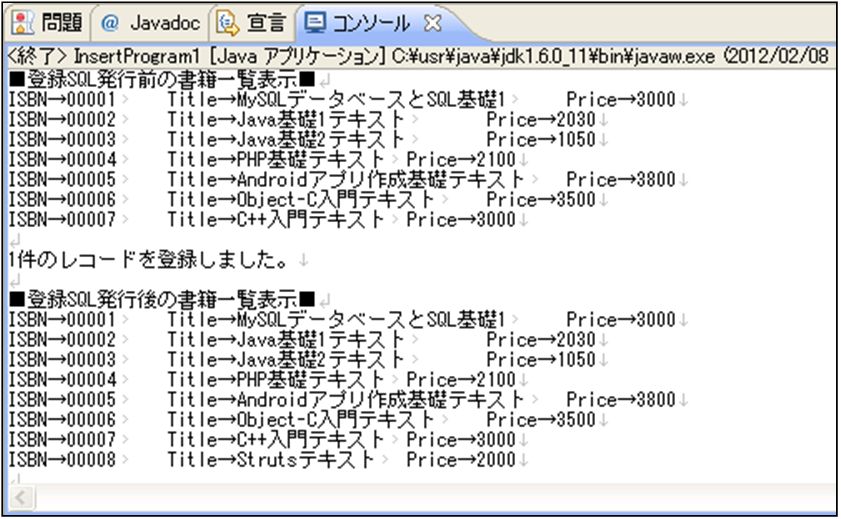The width and height of the screenshot is (841, 519).
Task: Switch to the 問題 tab
Action: click(x=62, y=21)
